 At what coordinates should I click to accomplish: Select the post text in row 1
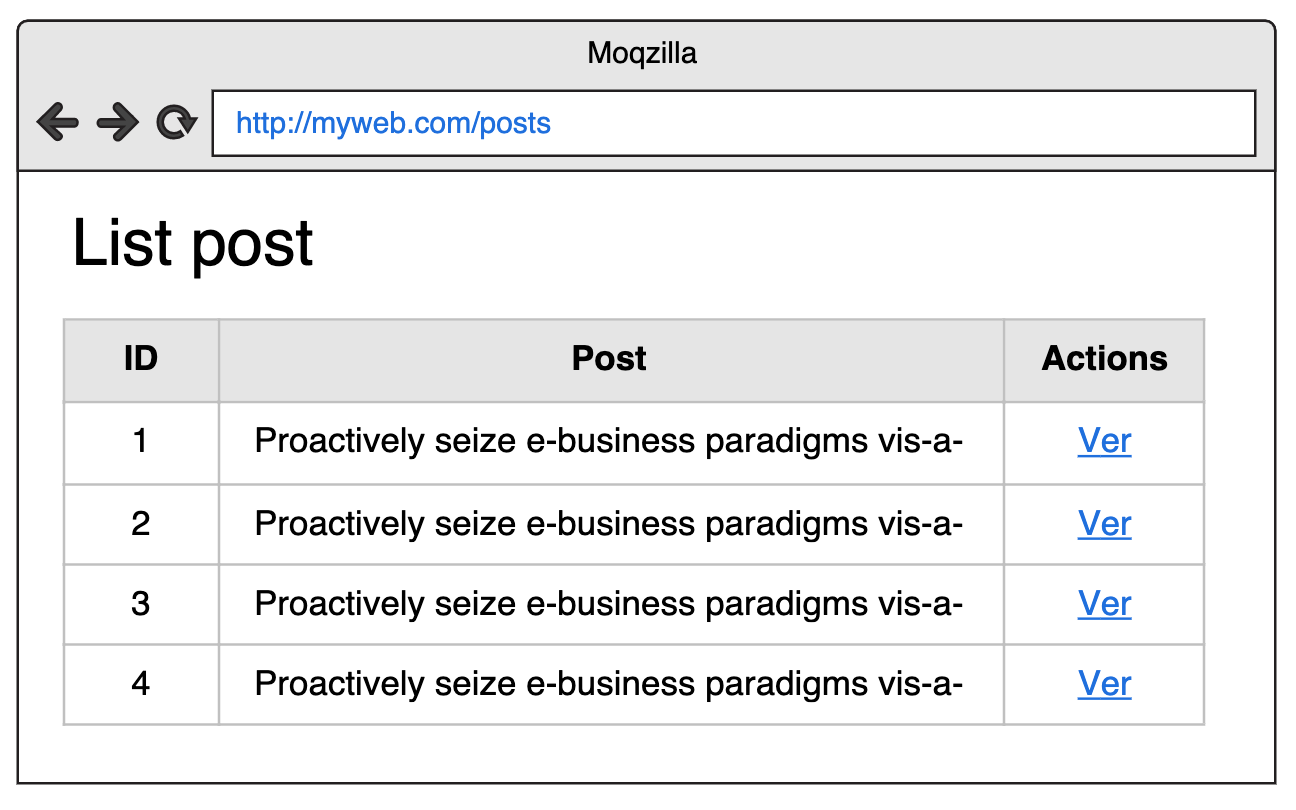pos(608,441)
